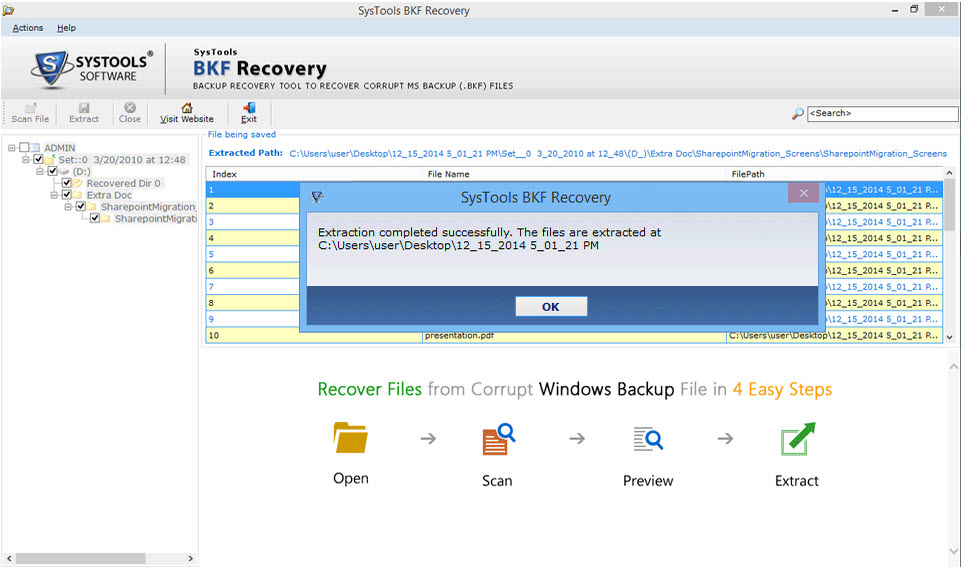Click the Search input field
The width and height of the screenshot is (969, 572).
pyautogui.click(x=882, y=114)
